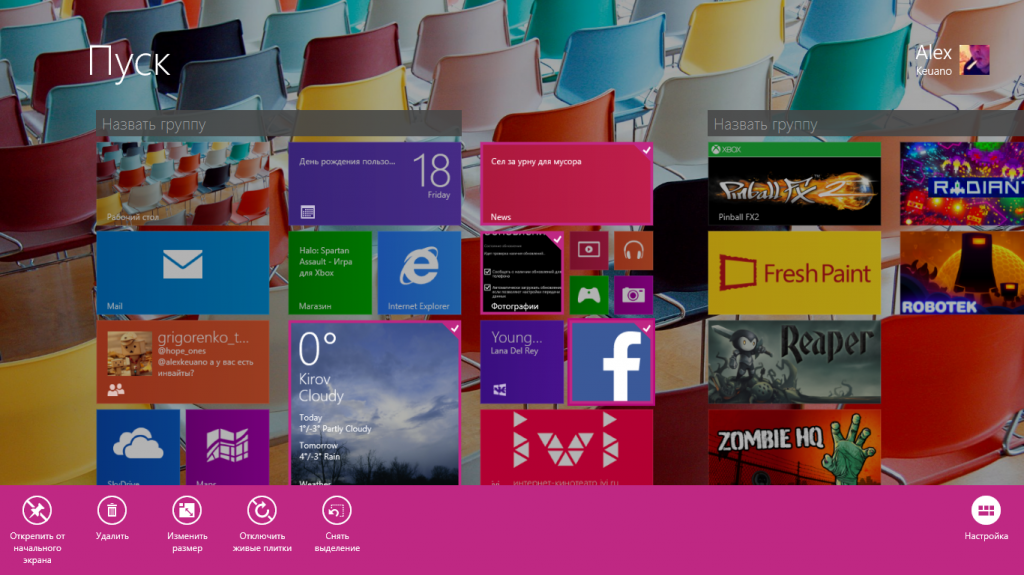Viewport: 1024px width, 575px height.
Task: Deselect the Facebook tile checkmark
Action: click(x=646, y=329)
